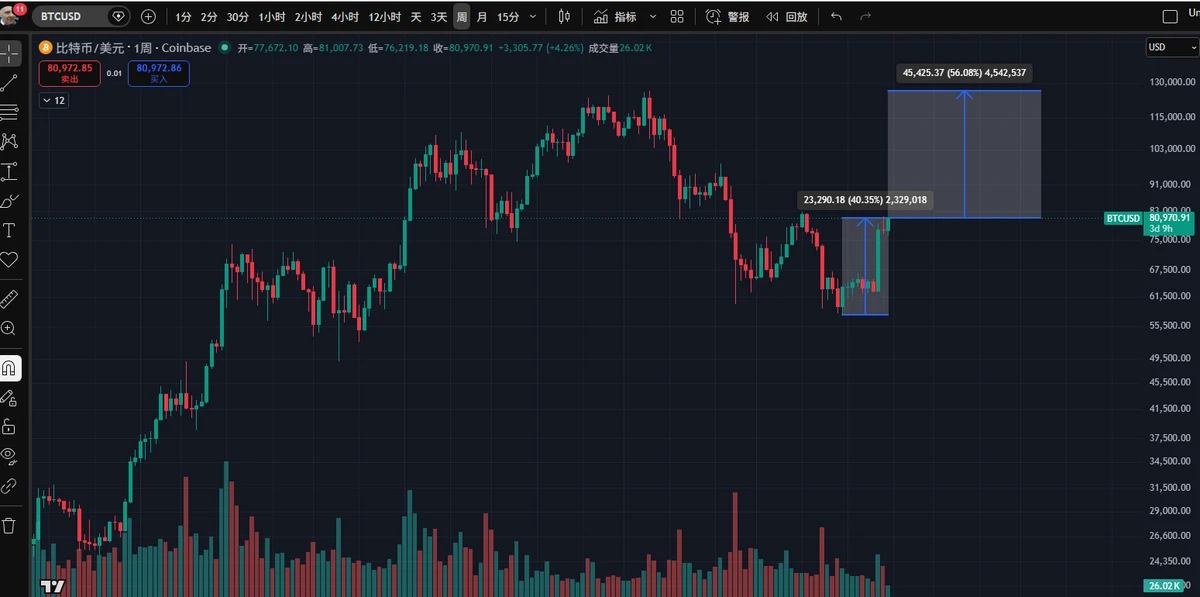
Task: Open the indicator templates grid icon
Action: [677, 17]
